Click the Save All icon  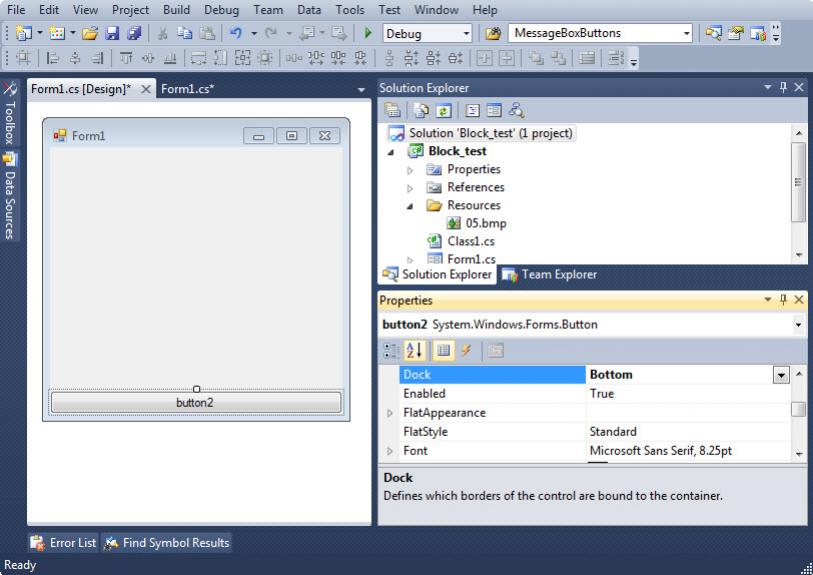coord(134,34)
